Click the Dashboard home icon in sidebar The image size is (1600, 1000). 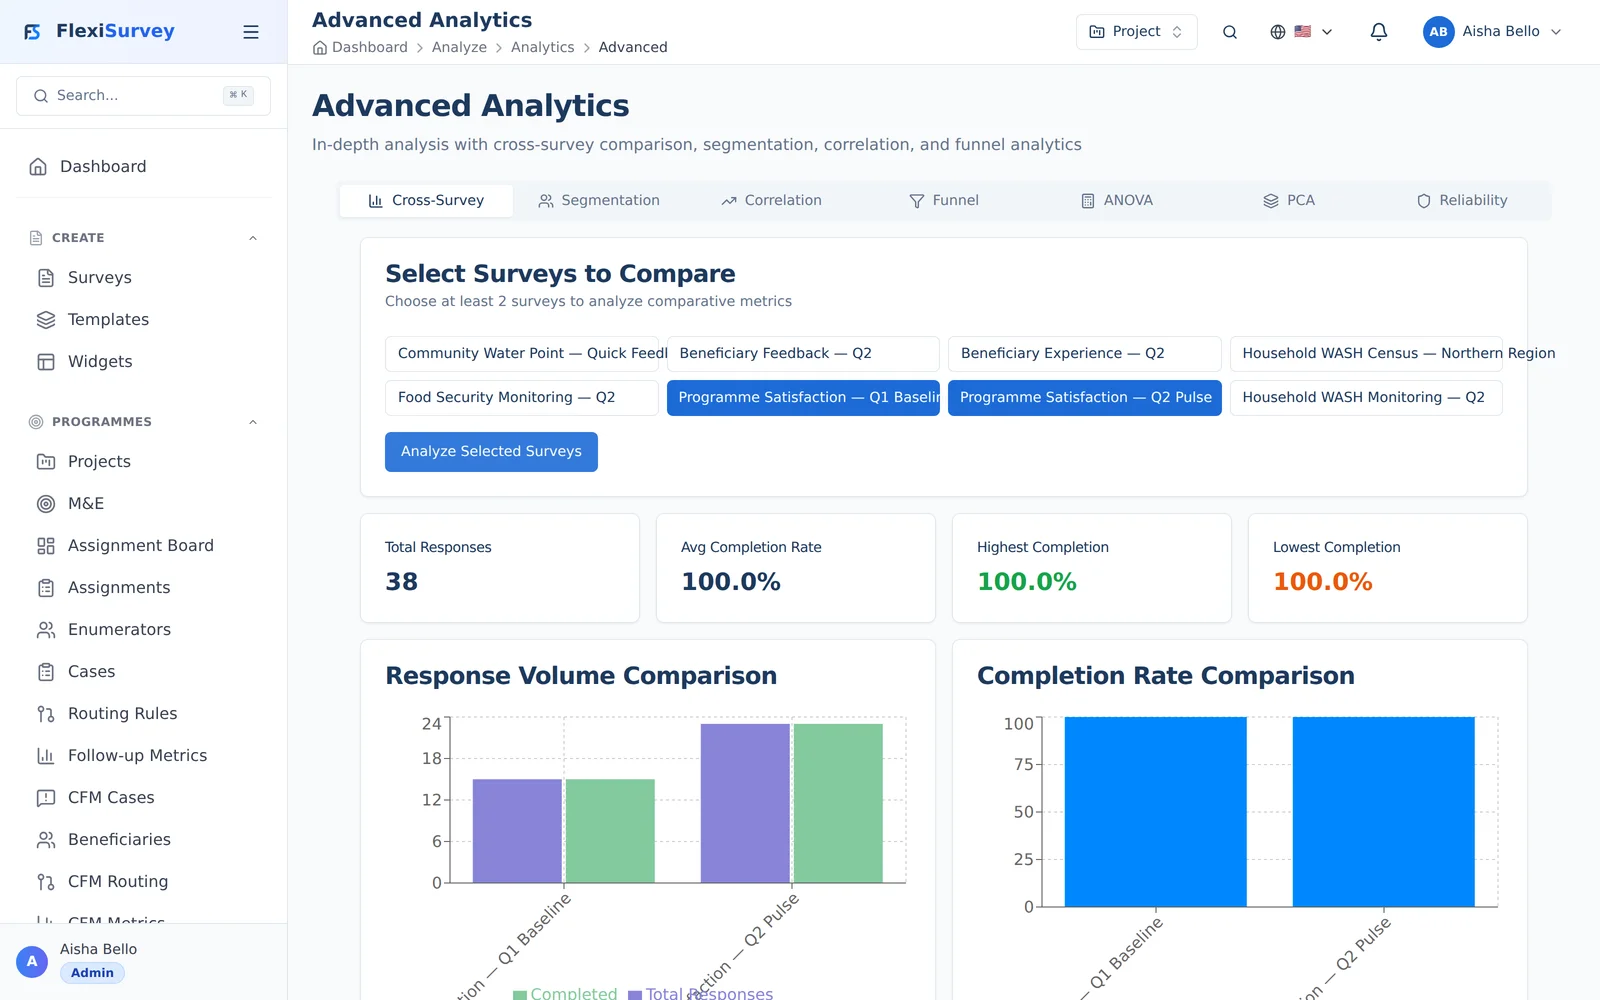(x=38, y=167)
